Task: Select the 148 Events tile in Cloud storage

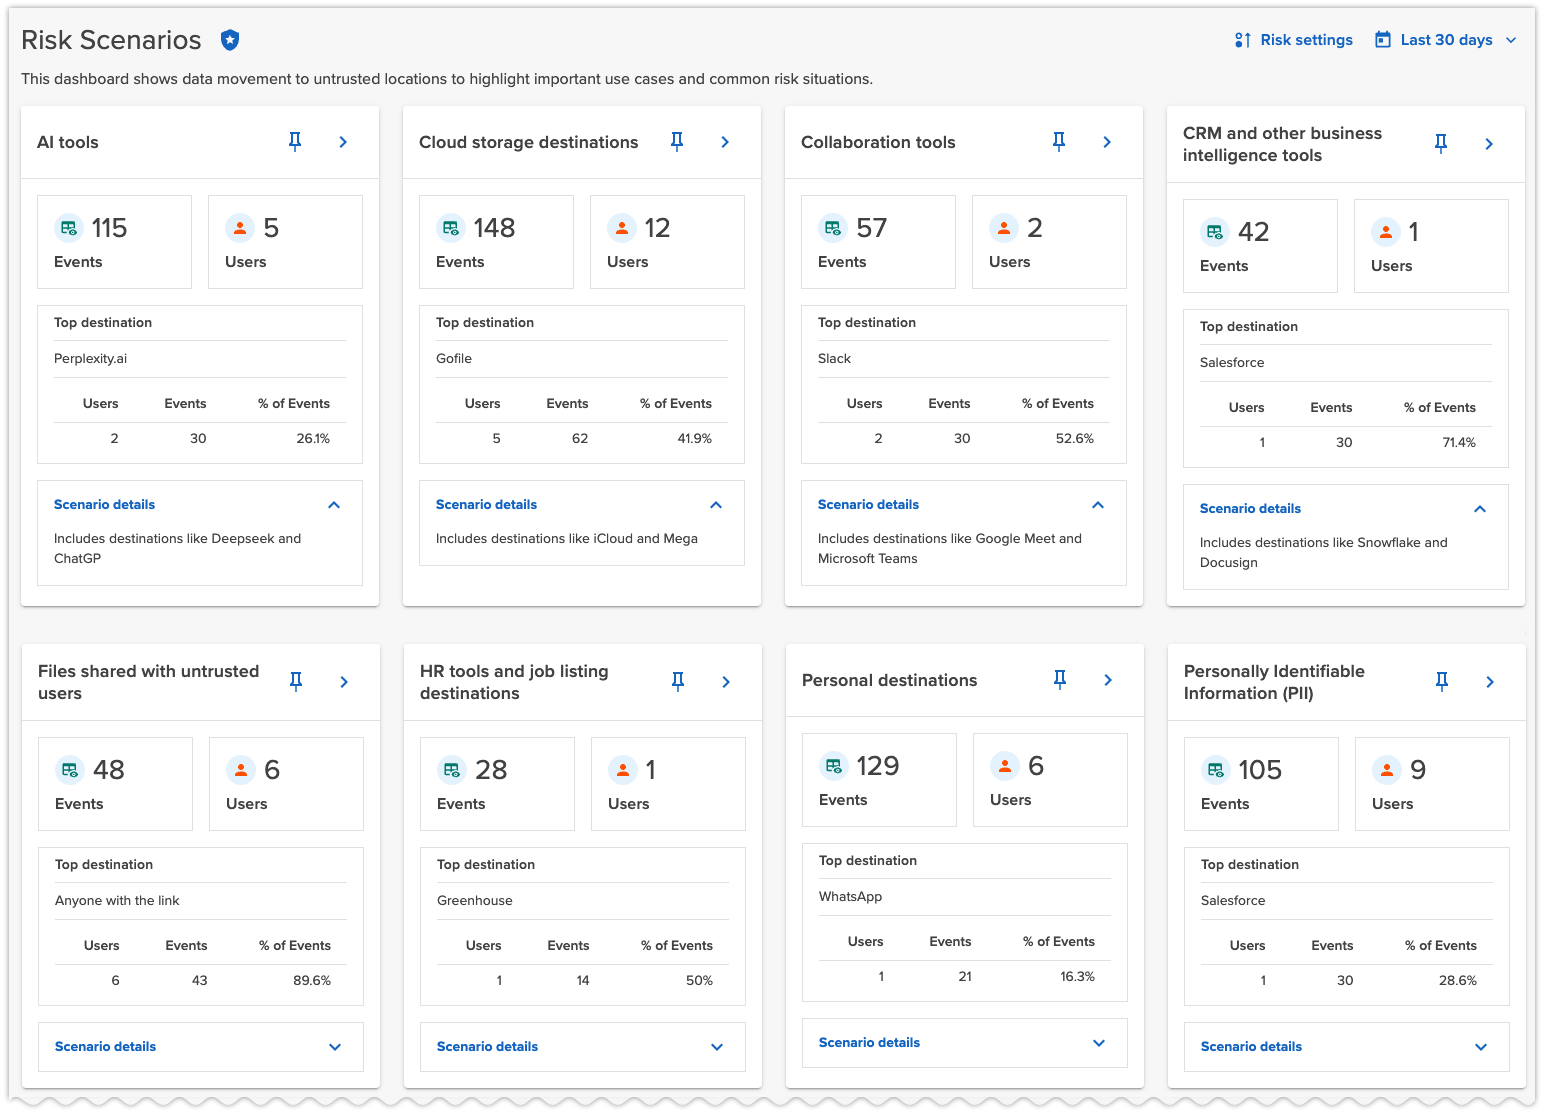Action: point(496,242)
